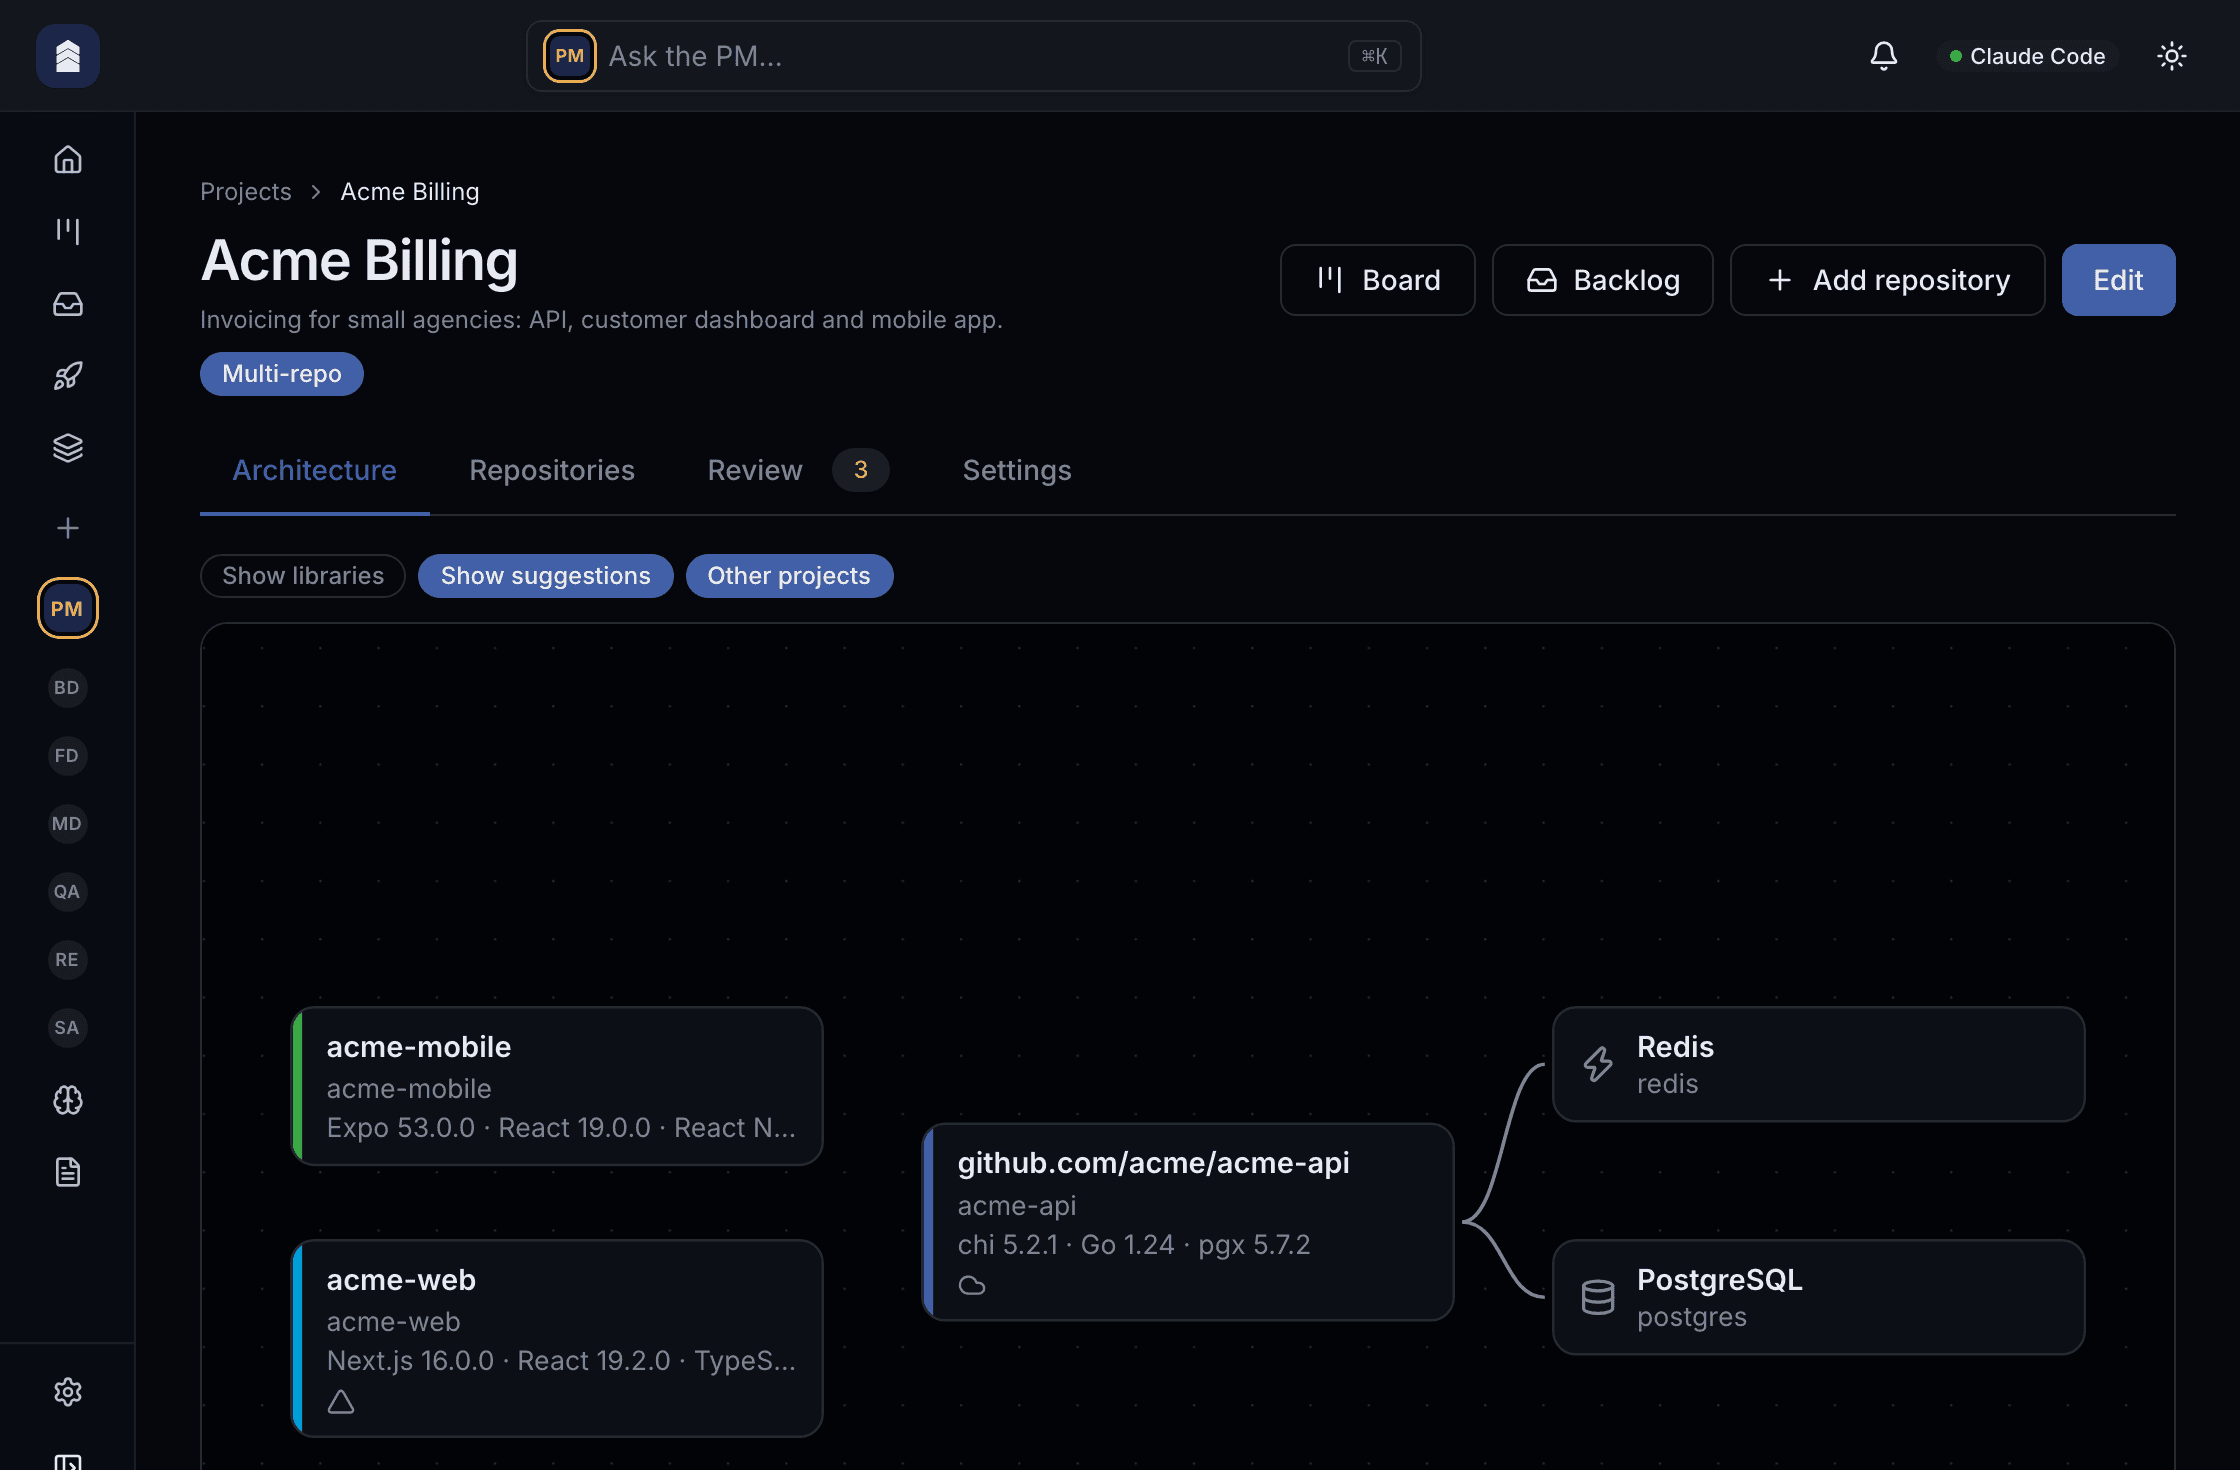Toggle Show suggestions chip

(x=546, y=576)
